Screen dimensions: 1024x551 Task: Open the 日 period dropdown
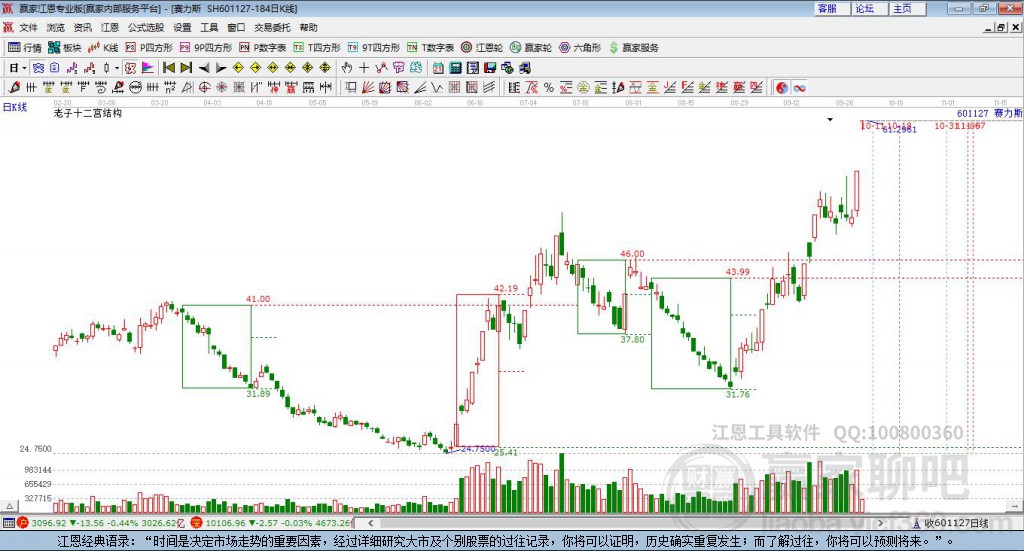coord(18,68)
